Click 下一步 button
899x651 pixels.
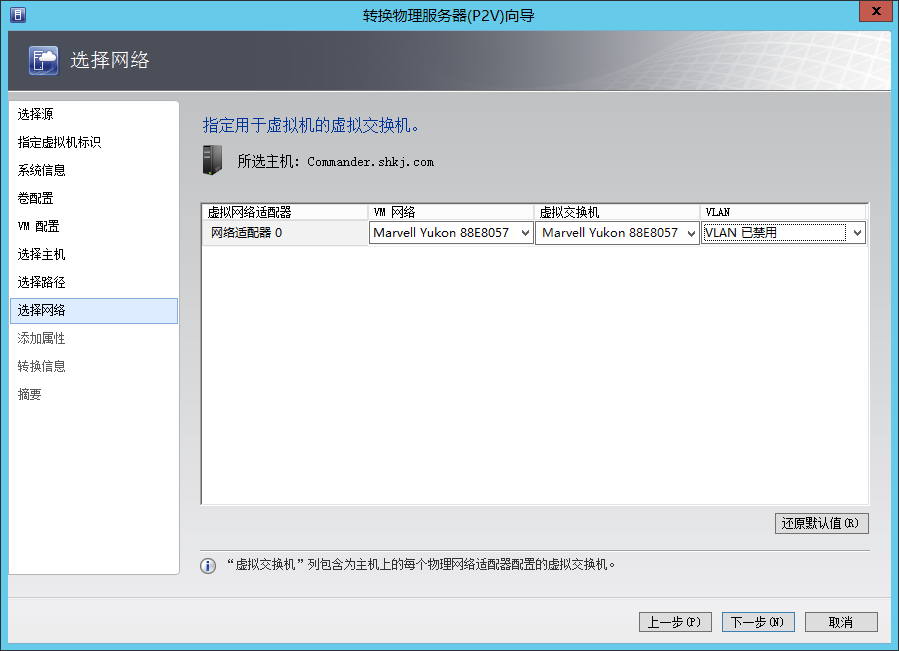[x=758, y=622]
